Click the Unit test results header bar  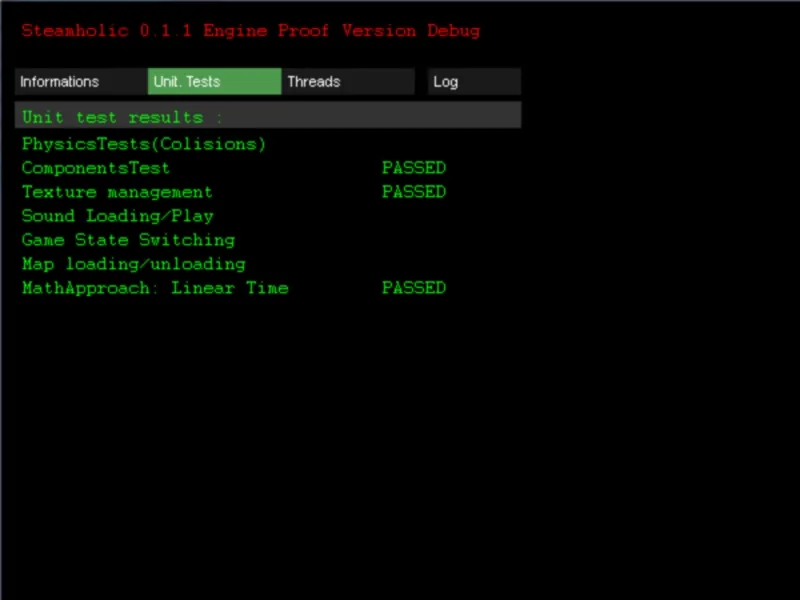[268, 115]
